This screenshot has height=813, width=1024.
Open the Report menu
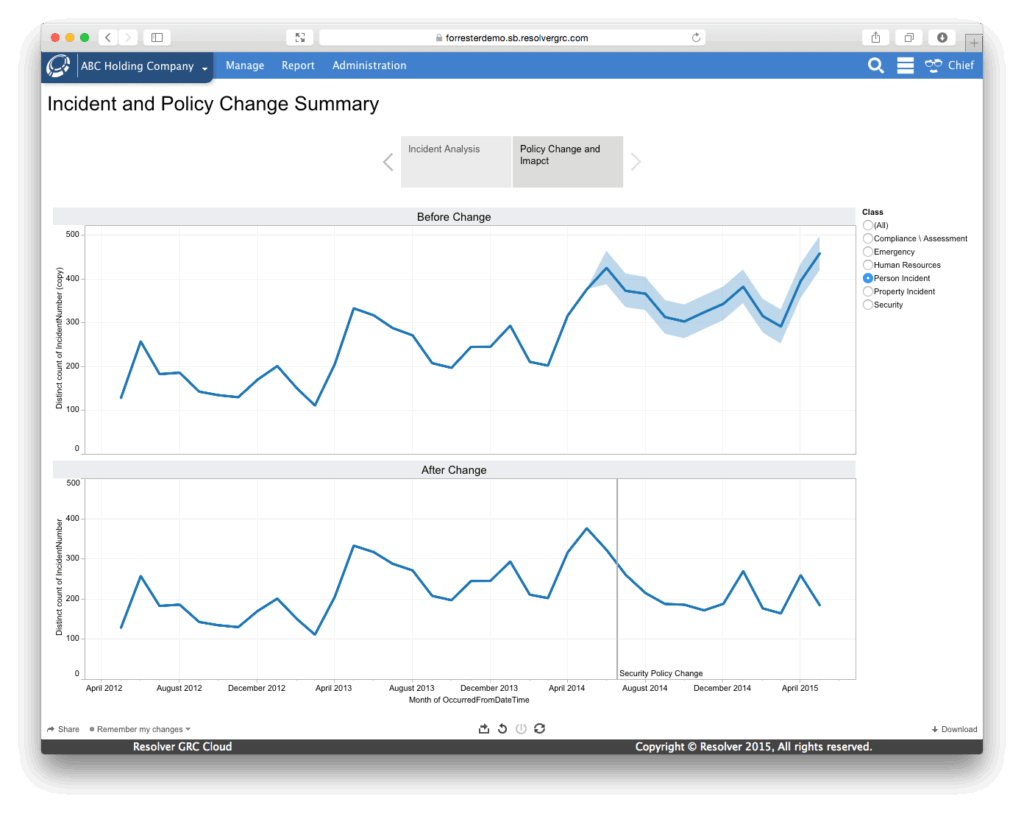click(297, 65)
